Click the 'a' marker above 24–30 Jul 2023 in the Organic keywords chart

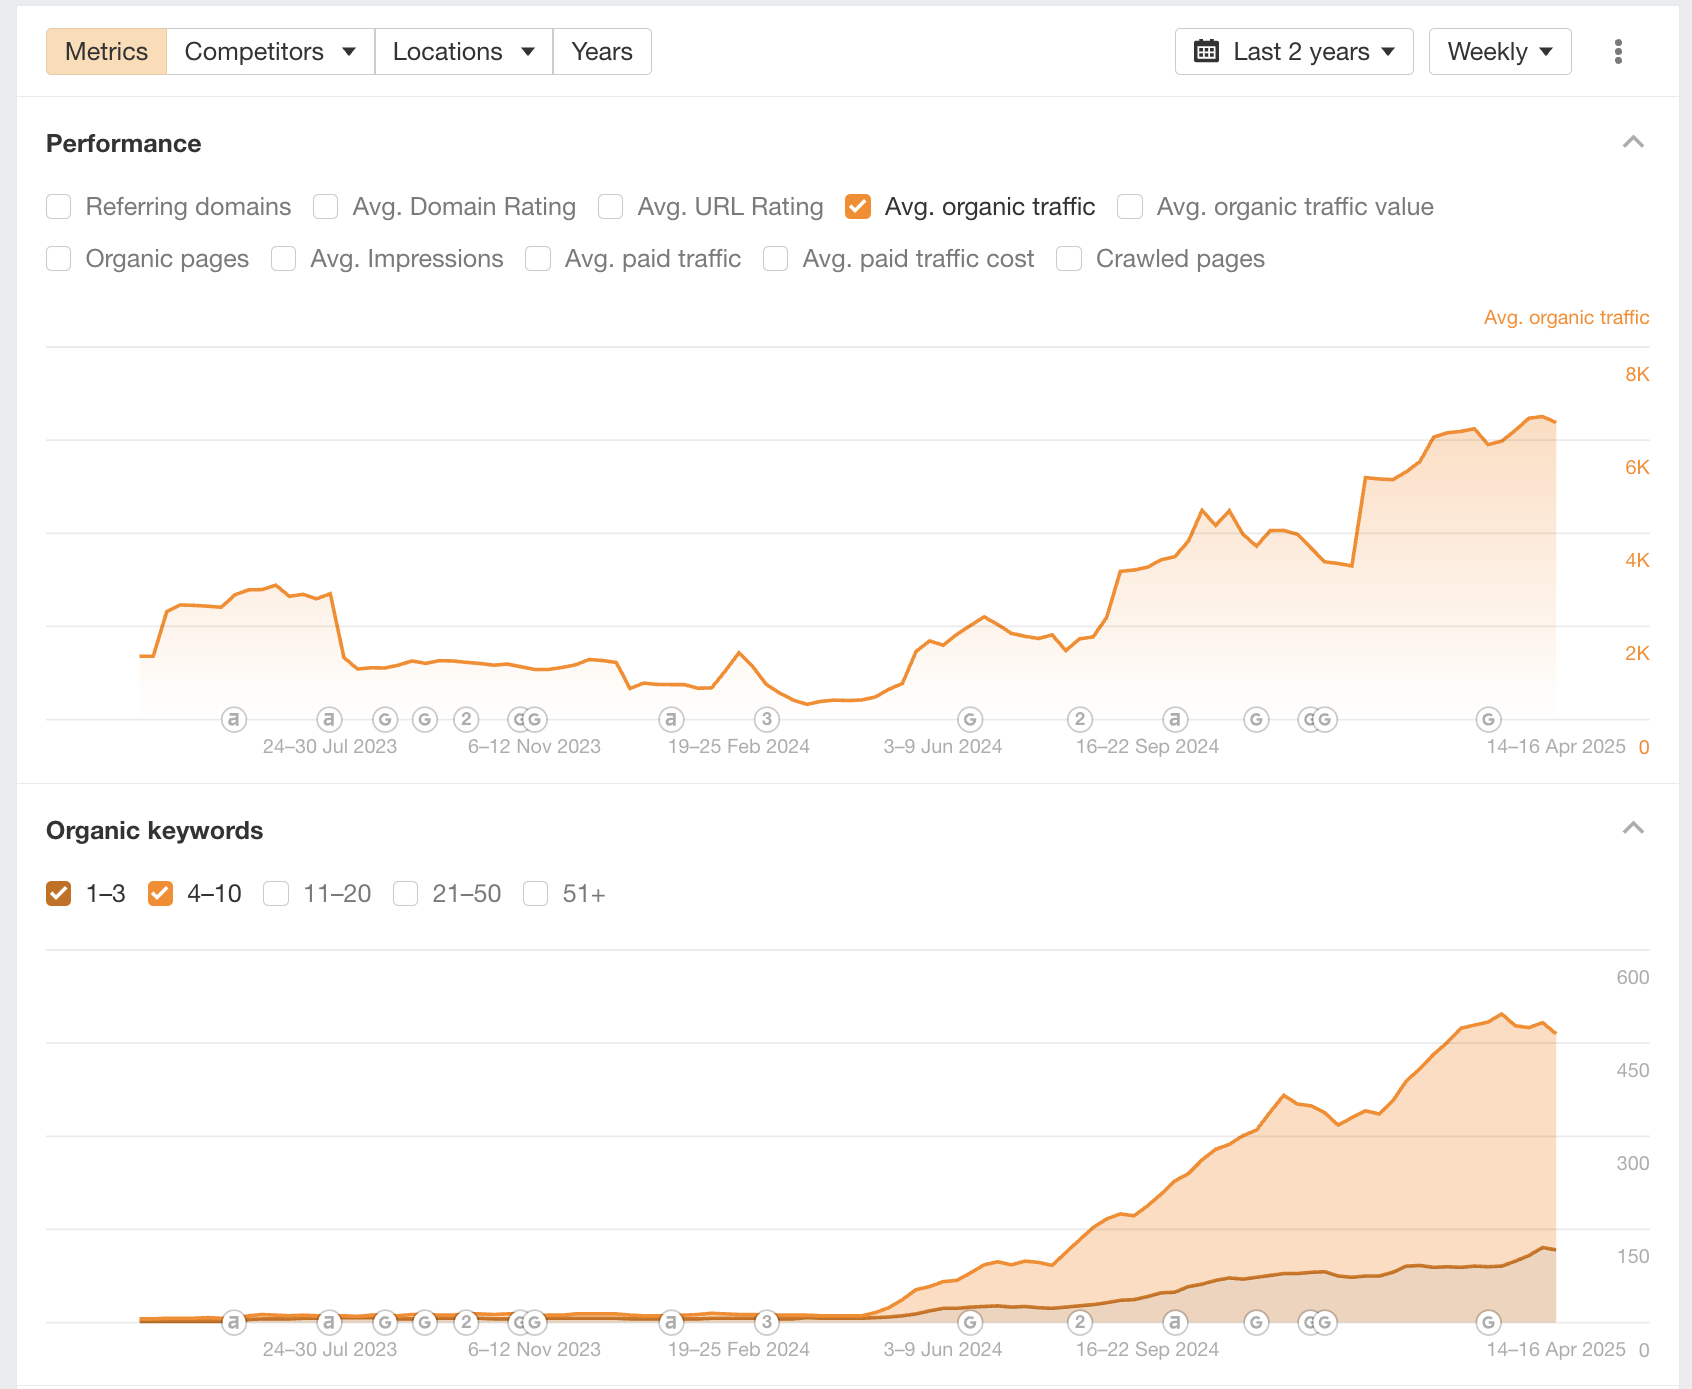coord(329,1322)
